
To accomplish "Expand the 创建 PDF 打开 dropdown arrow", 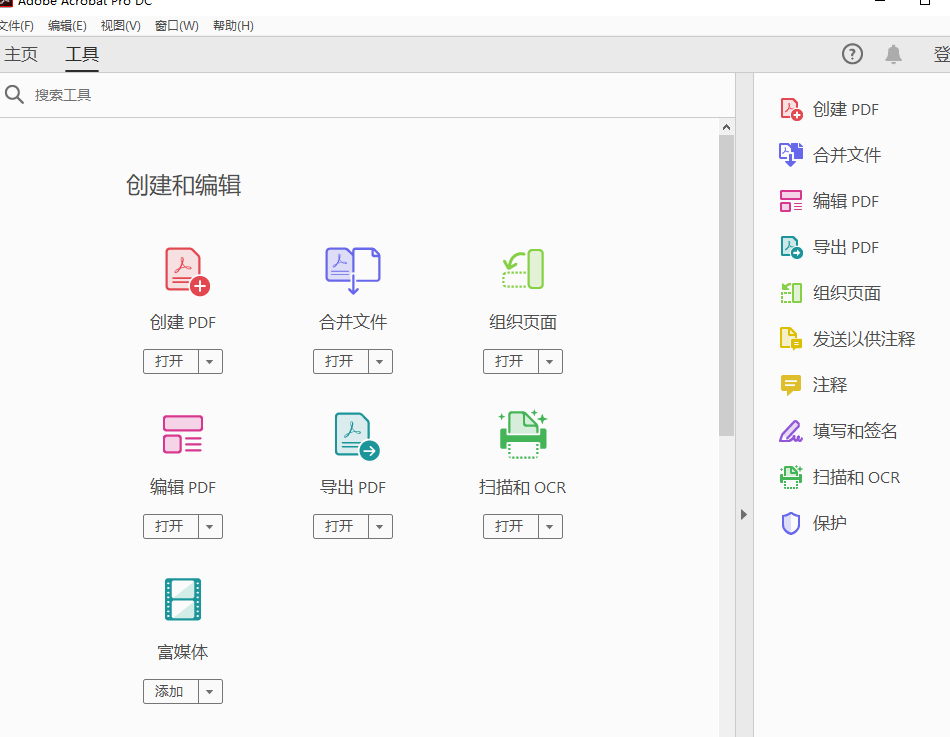I will click(212, 361).
